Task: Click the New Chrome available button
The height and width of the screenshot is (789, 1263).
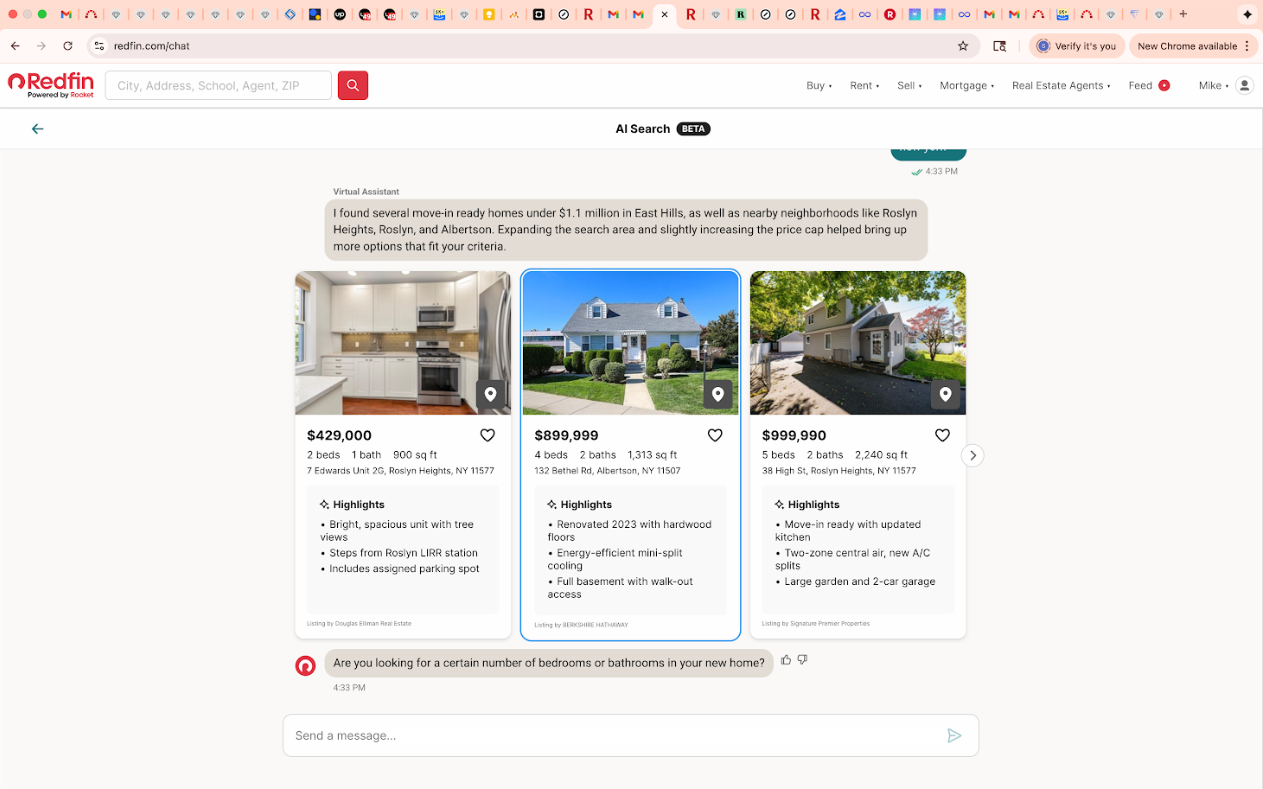Action: [x=1192, y=46]
